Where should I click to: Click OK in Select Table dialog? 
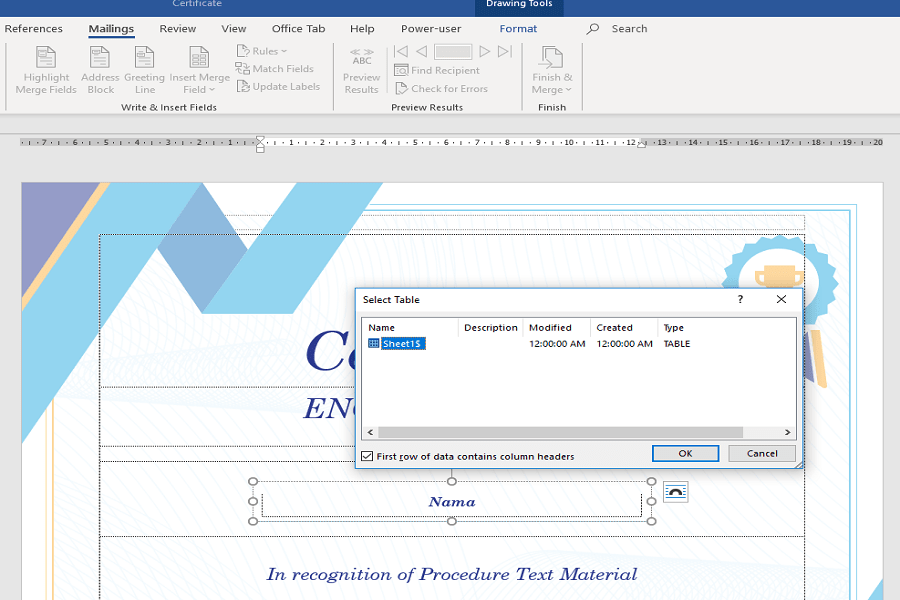point(685,454)
